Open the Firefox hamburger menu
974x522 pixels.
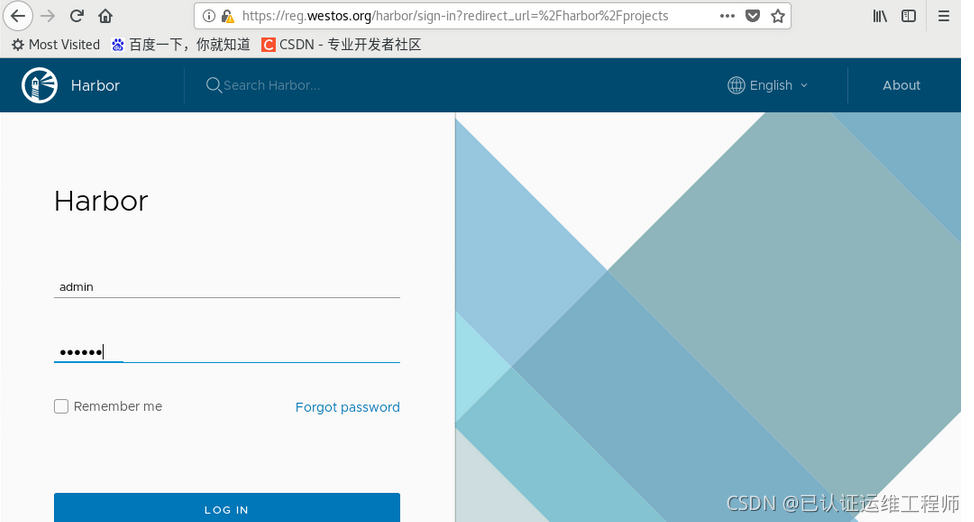click(x=943, y=16)
